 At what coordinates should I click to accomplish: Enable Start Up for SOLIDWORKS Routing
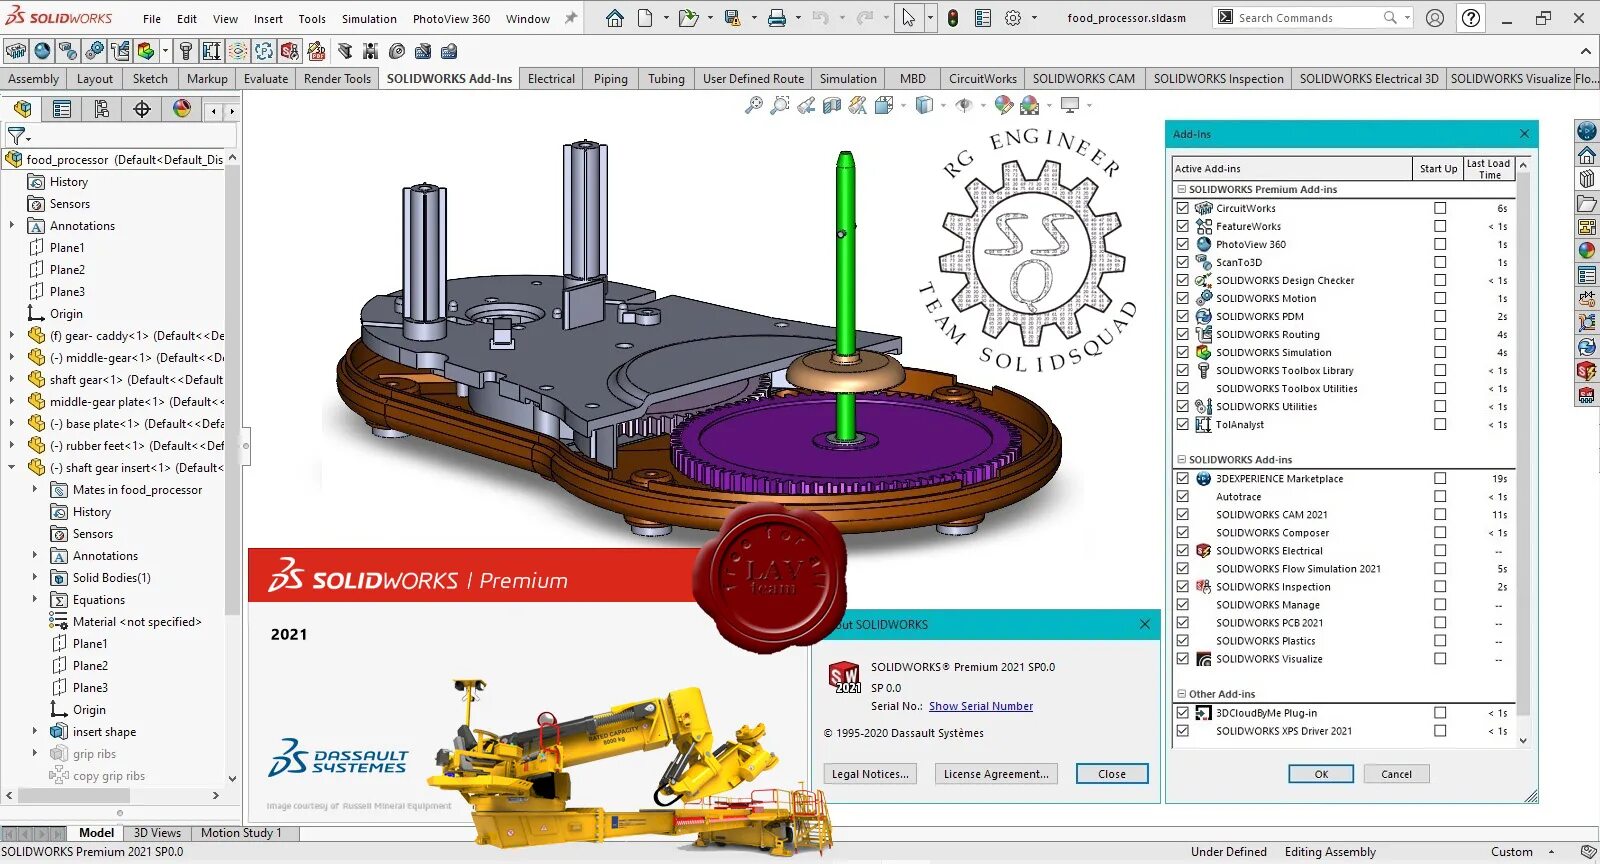pos(1440,334)
